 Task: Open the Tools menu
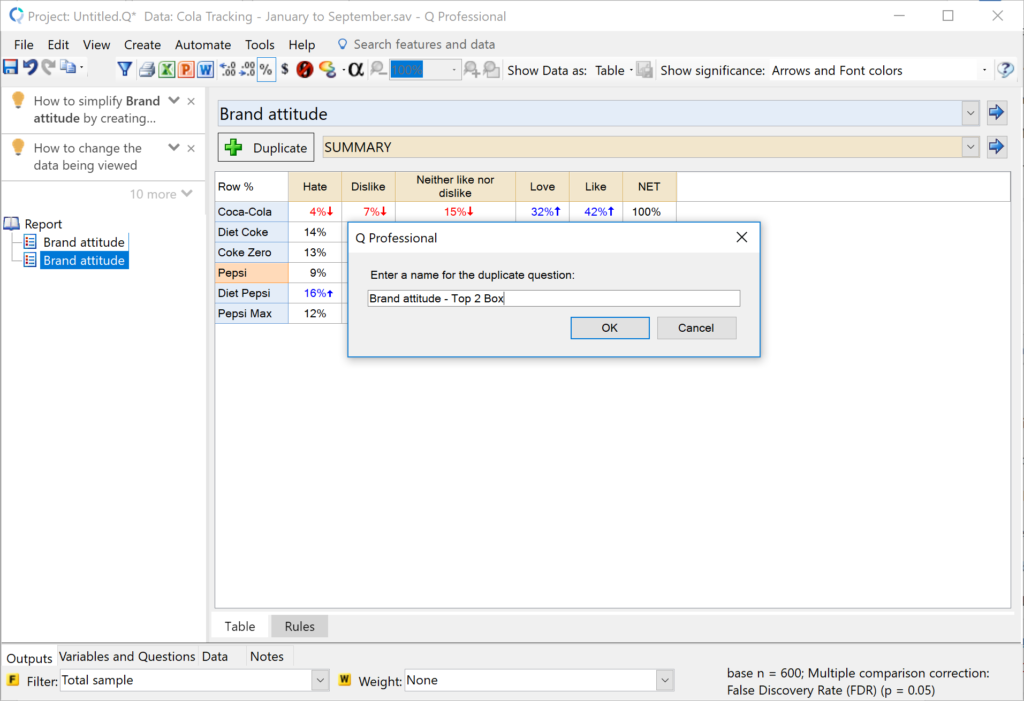(259, 44)
